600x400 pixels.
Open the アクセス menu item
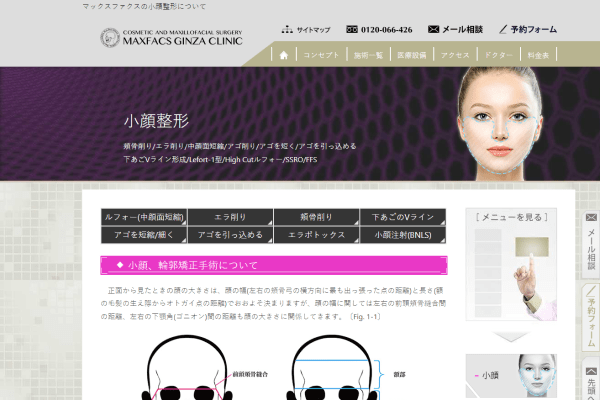(x=455, y=55)
